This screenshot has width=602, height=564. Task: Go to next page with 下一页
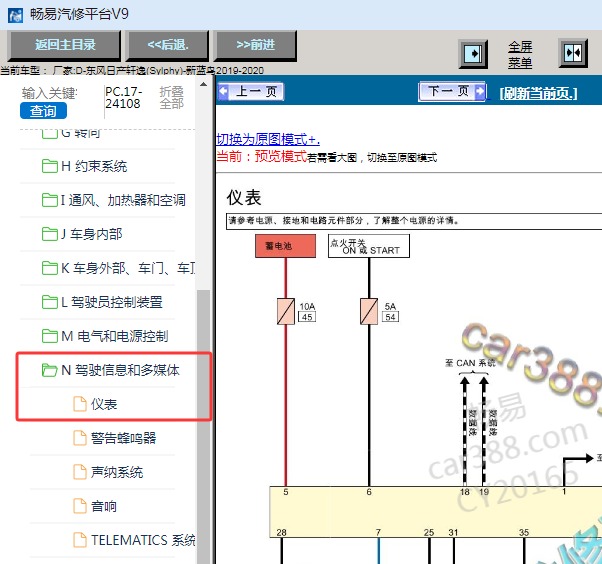tap(452, 91)
